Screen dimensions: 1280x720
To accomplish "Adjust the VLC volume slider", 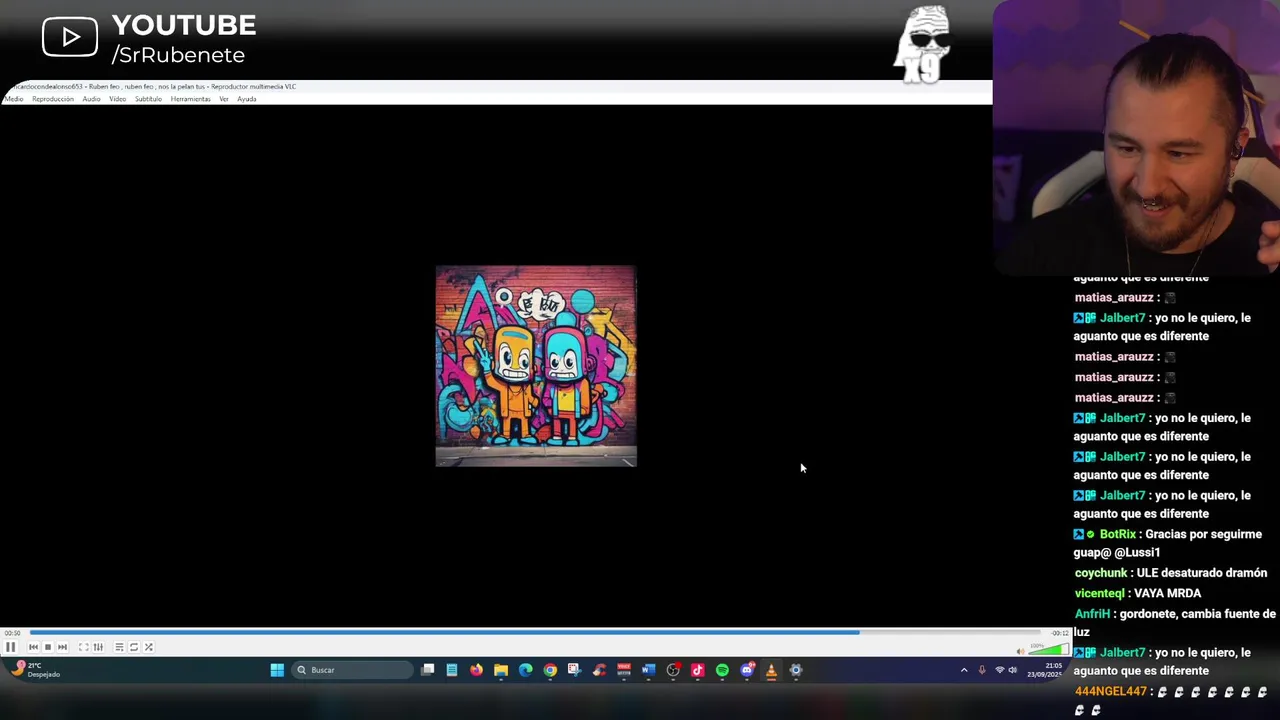I will pyautogui.click(x=1047, y=651).
